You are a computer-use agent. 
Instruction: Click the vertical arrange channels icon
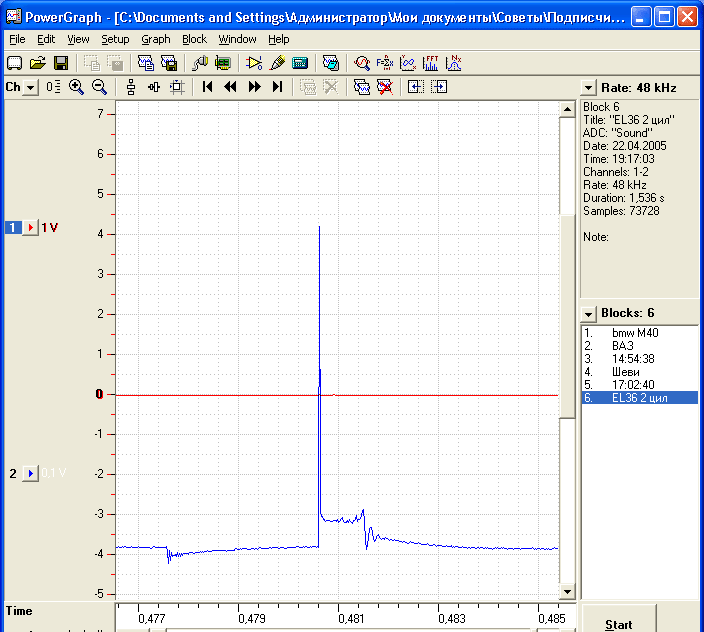pos(131,87)
